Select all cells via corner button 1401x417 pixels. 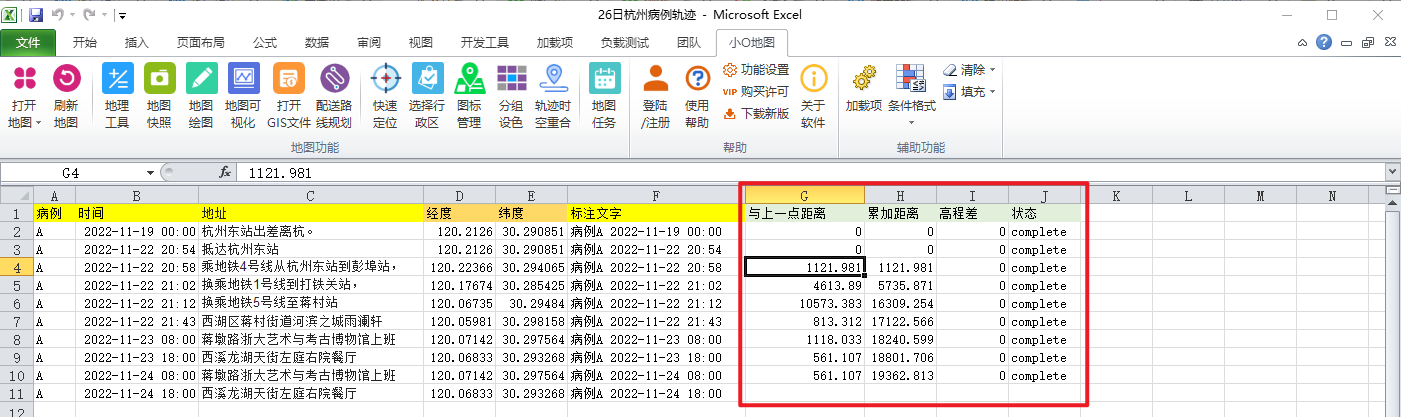coord(17,195)
